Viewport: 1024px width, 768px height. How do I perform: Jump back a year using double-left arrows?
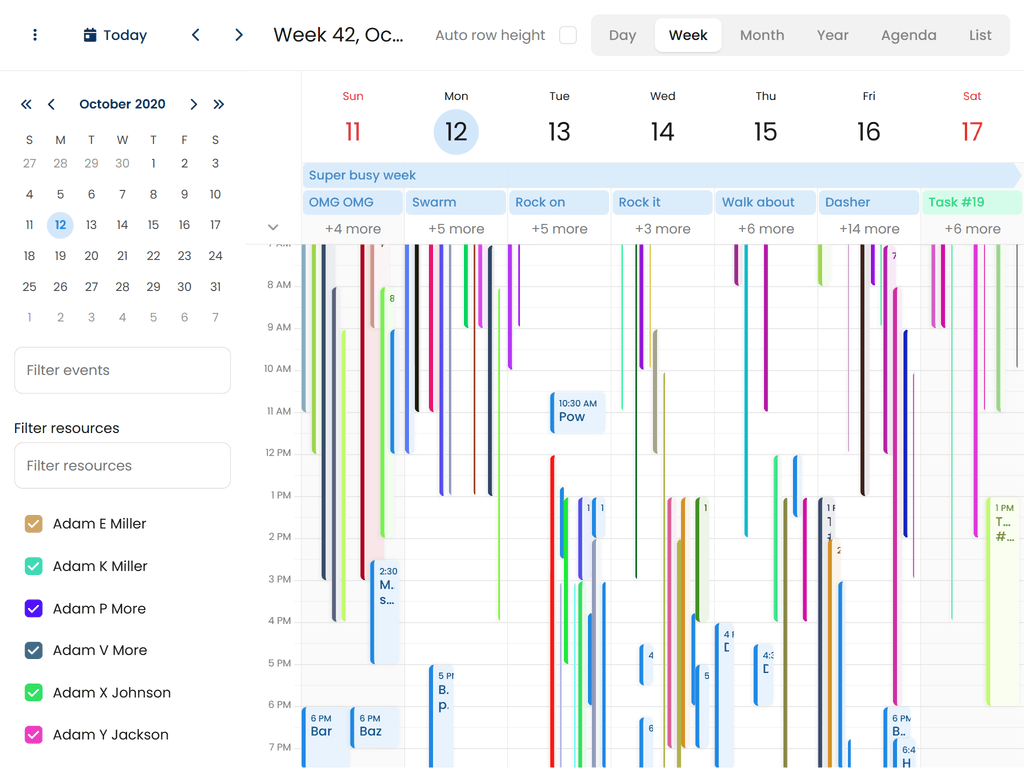tap(26, 104)
